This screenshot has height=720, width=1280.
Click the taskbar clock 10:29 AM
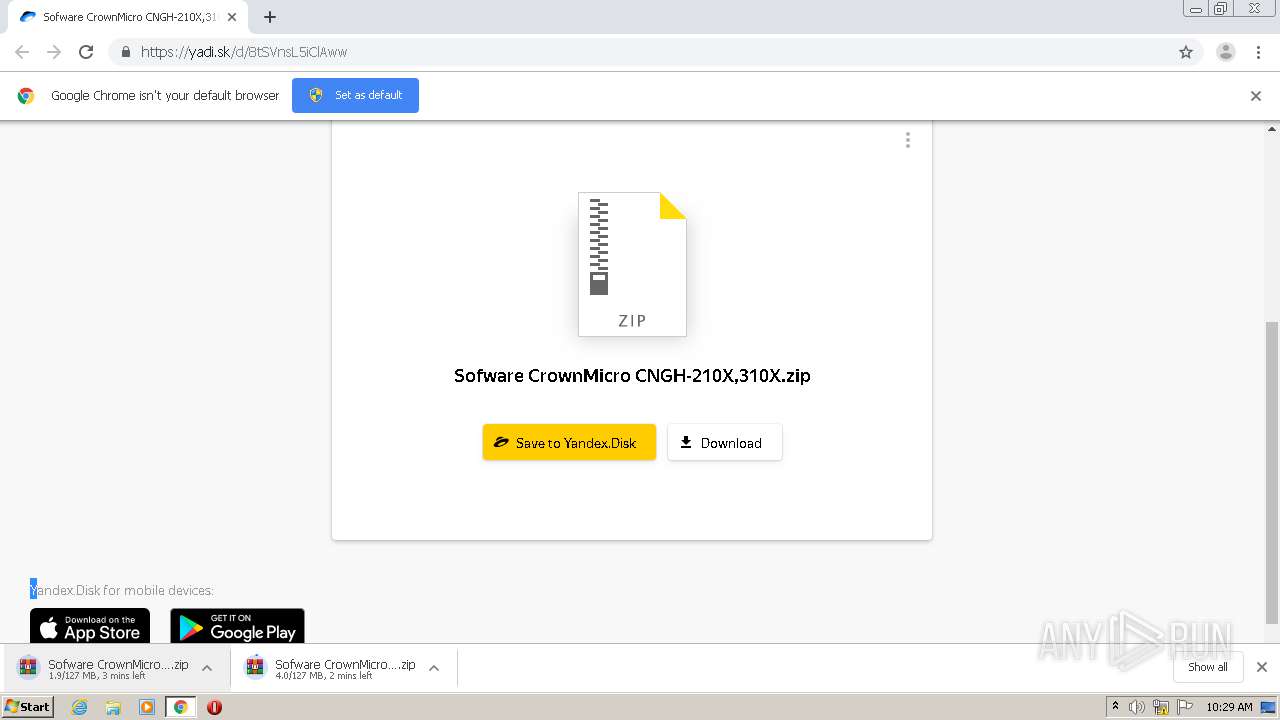coord(1229,707)
